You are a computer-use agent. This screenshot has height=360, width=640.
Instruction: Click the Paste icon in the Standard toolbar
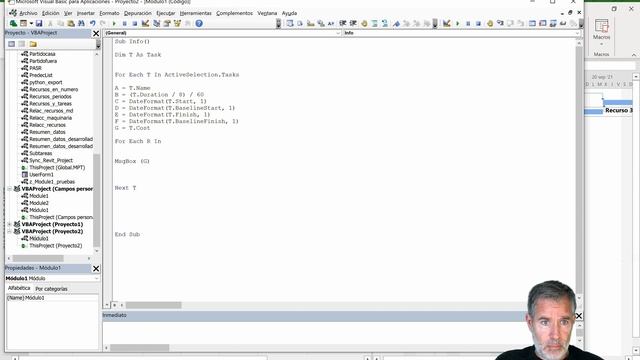pyautogui.click(x=71, y=23)
